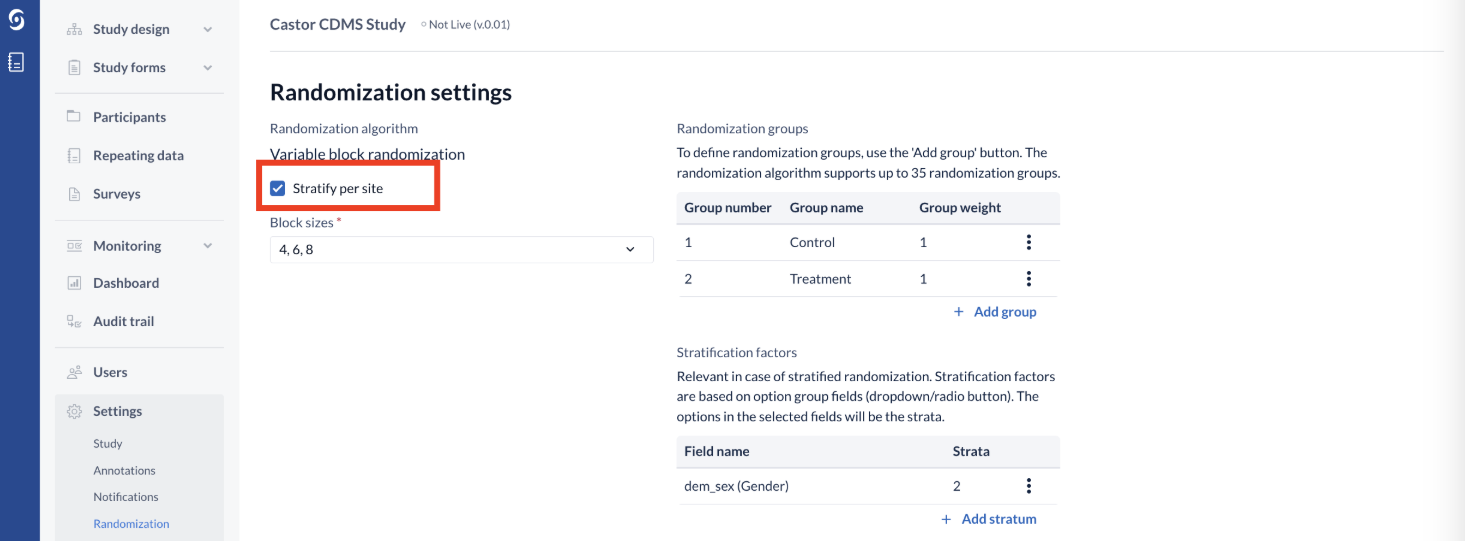Open three-dot menu for Control group

coord(1028,242)
